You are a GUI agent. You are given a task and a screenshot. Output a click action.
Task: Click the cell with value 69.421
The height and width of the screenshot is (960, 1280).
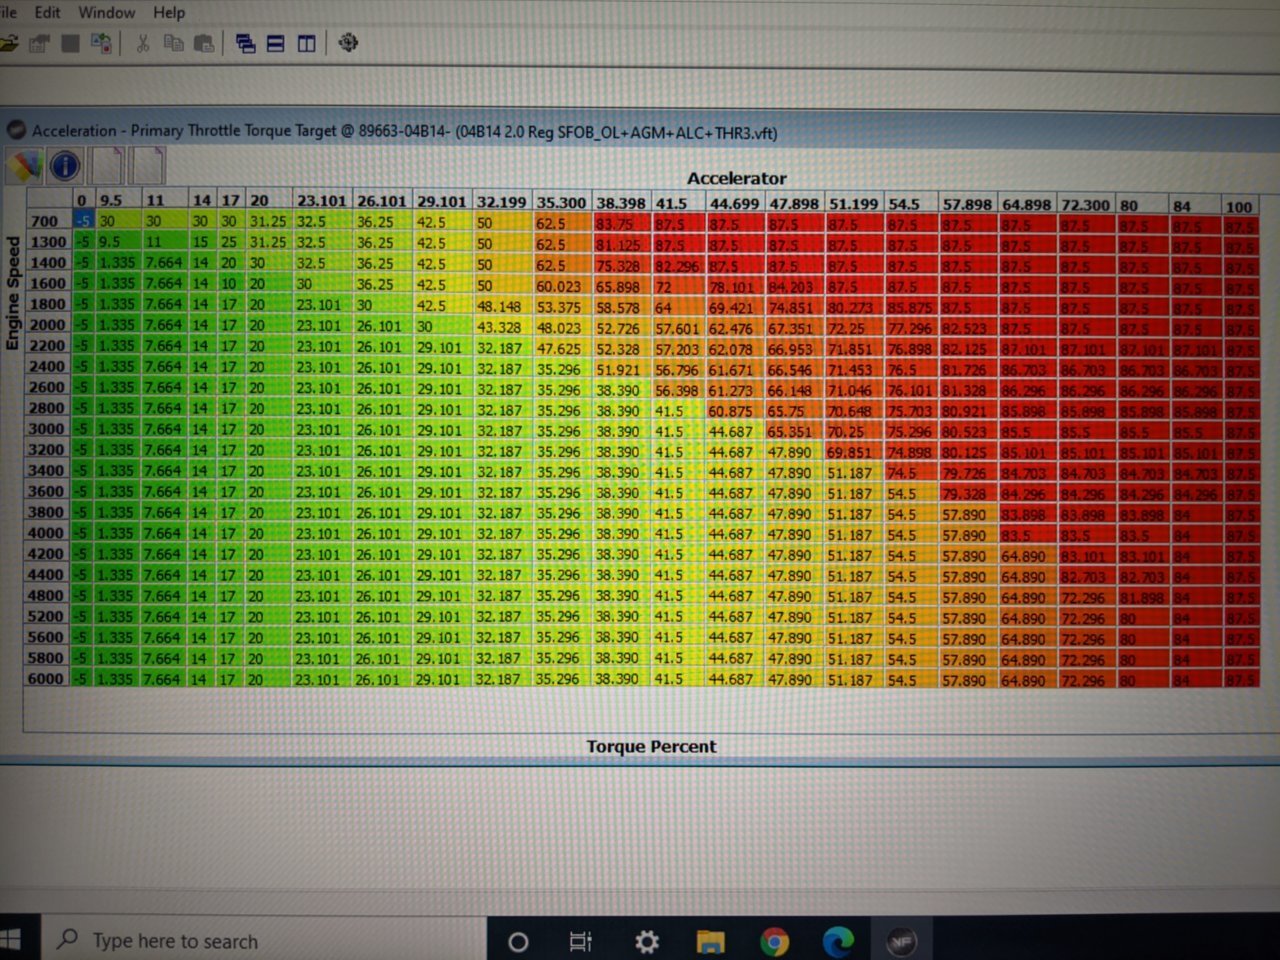pos(734,308)
